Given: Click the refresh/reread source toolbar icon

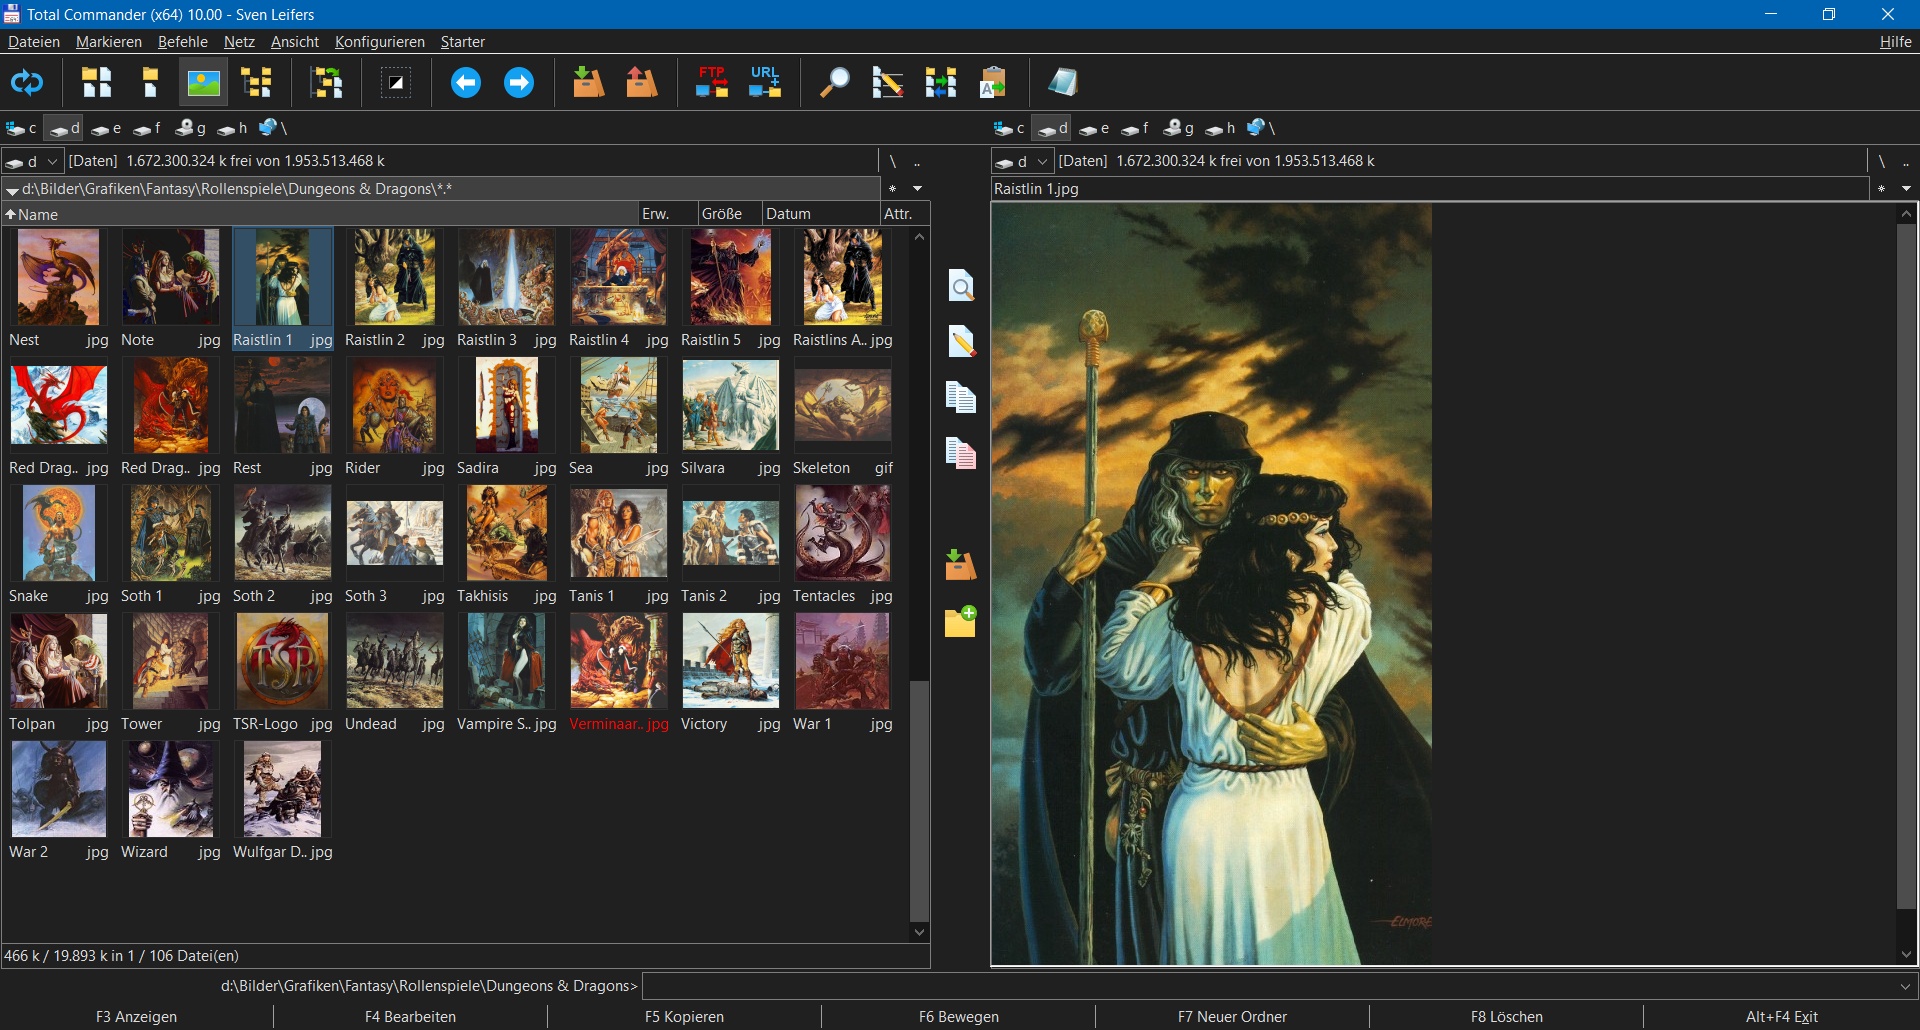Looking at the screenshot, I should 27,83.
